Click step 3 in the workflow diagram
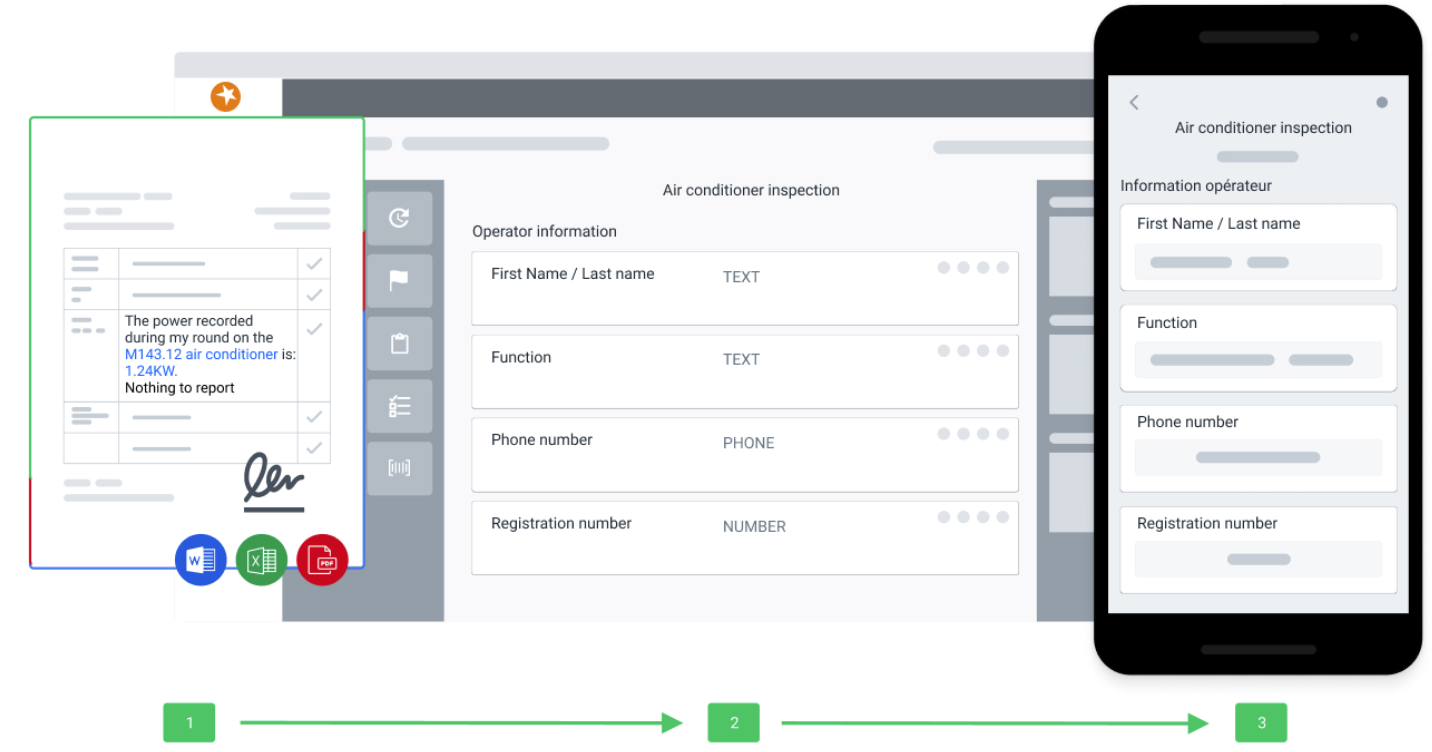The image size is (1432, 752). pos(1261,722)
